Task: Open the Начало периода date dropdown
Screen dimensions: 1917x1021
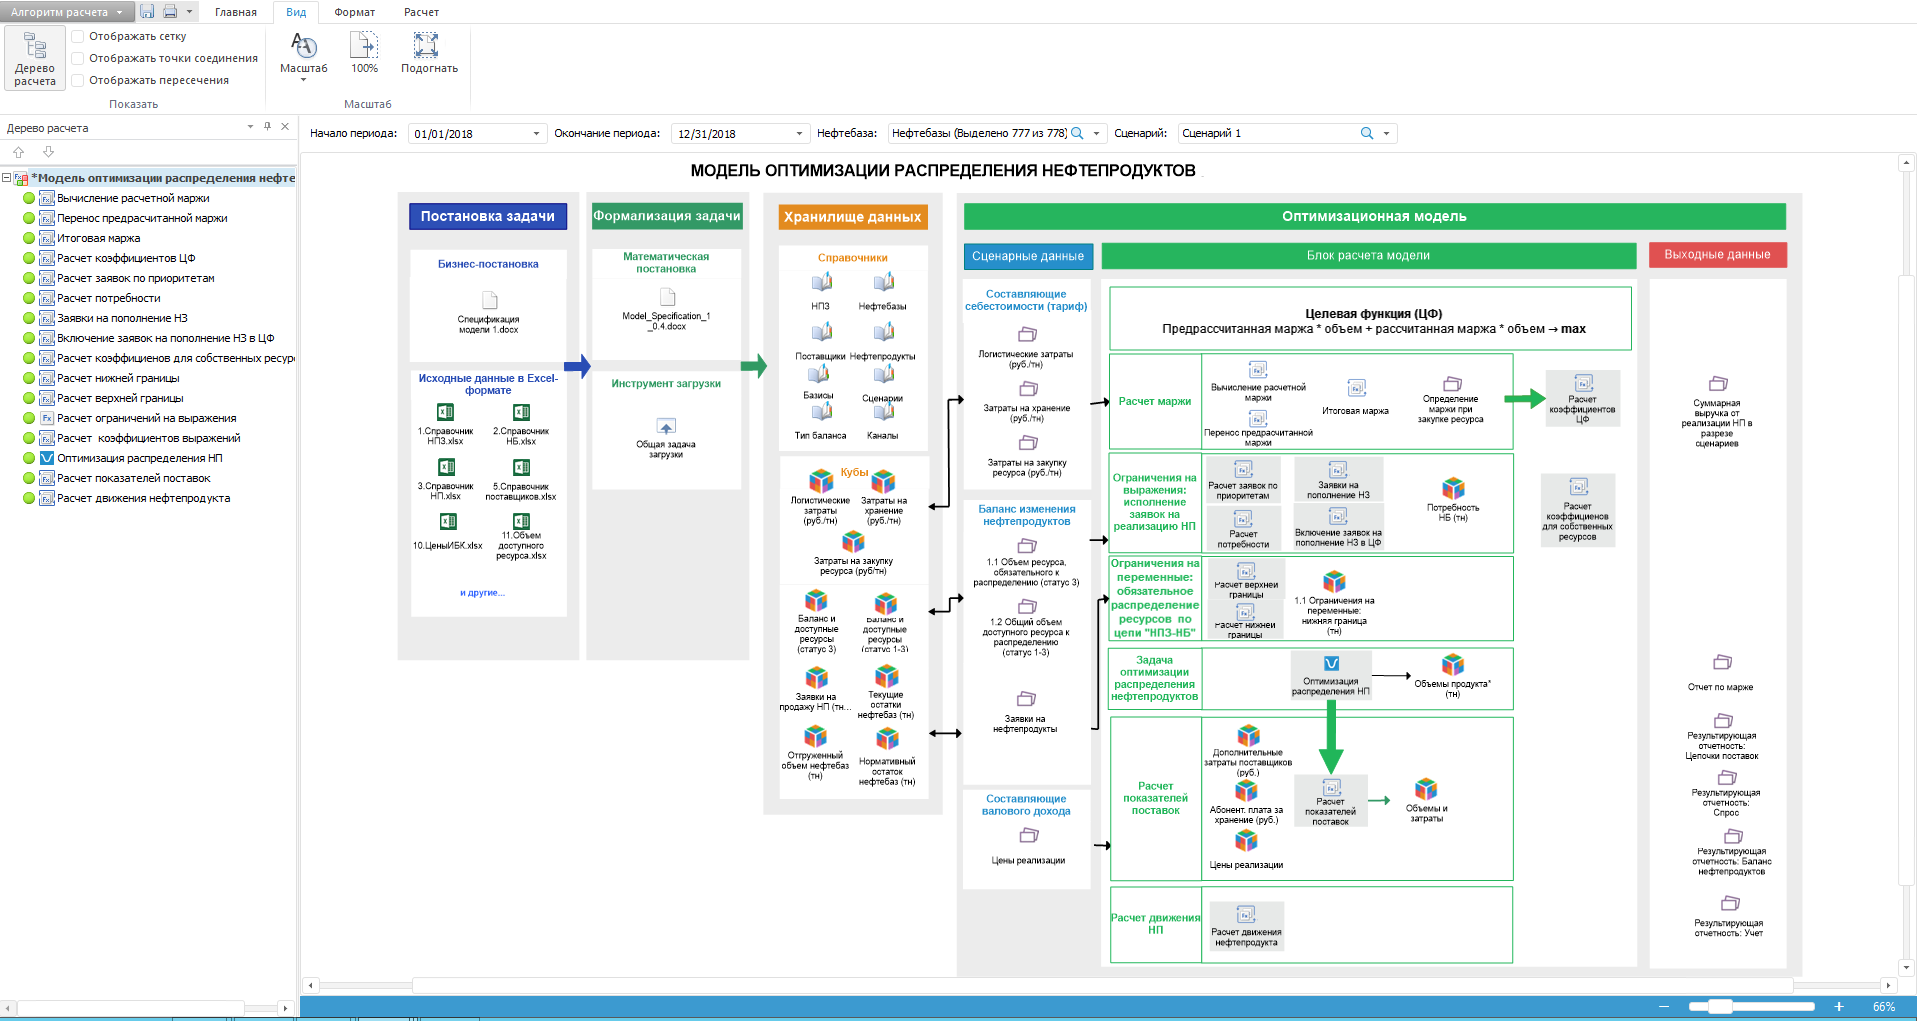Action: tap(536, 134)
